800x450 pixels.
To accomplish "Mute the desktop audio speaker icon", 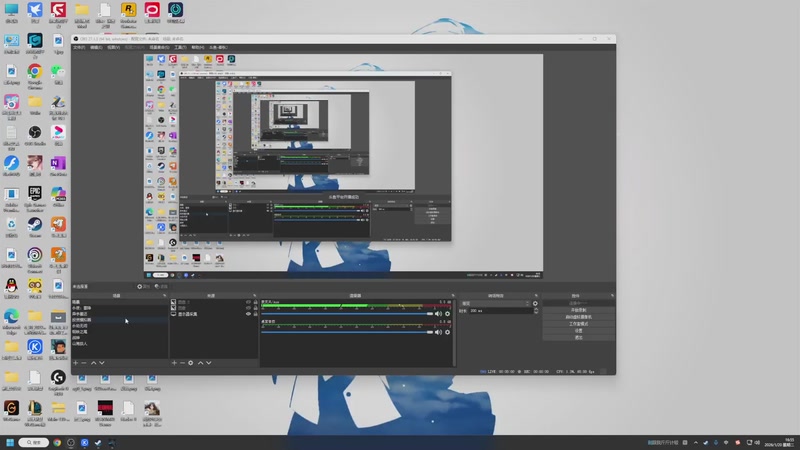I will tap(438, 332).
